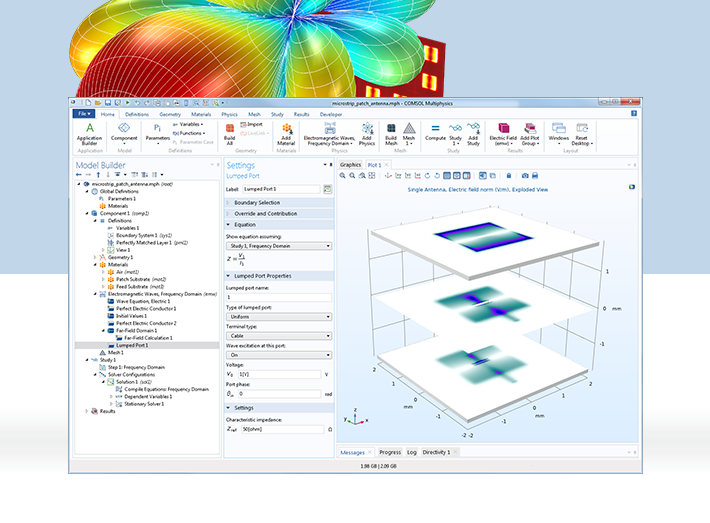The height and width of the screenshot is (523, 710).
Task: Open the Progress tab
Action: 390,452
